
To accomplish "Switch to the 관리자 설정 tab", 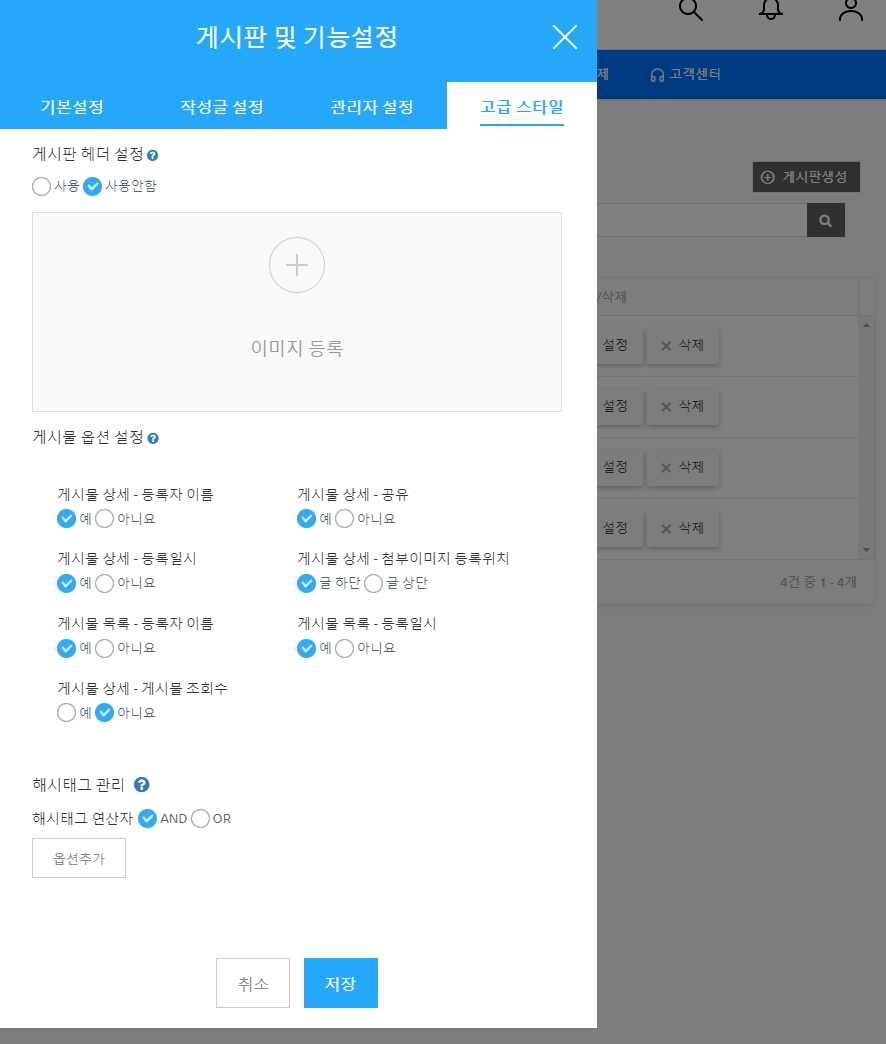I will (372, 107).
